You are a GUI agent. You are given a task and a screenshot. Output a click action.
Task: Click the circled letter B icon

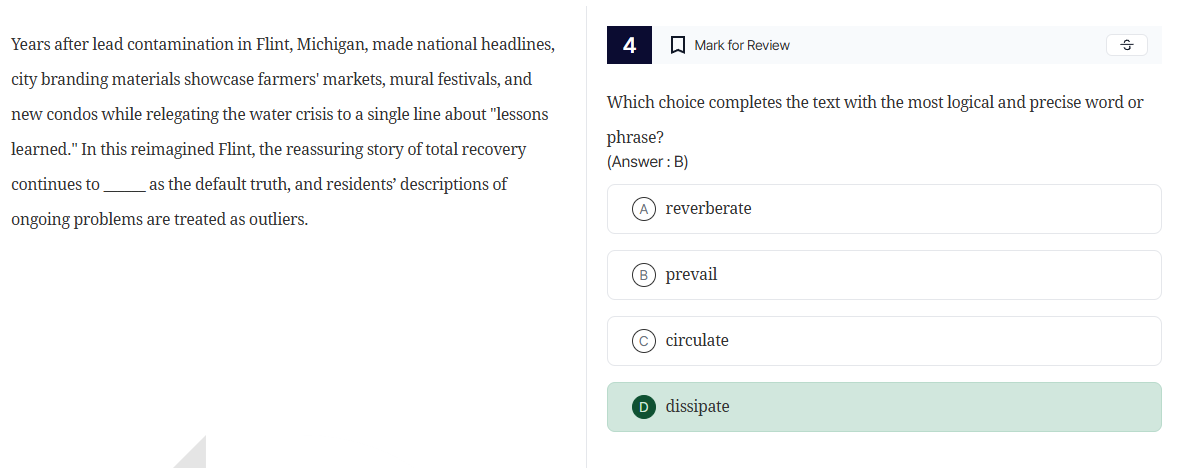tap(645, 275)
